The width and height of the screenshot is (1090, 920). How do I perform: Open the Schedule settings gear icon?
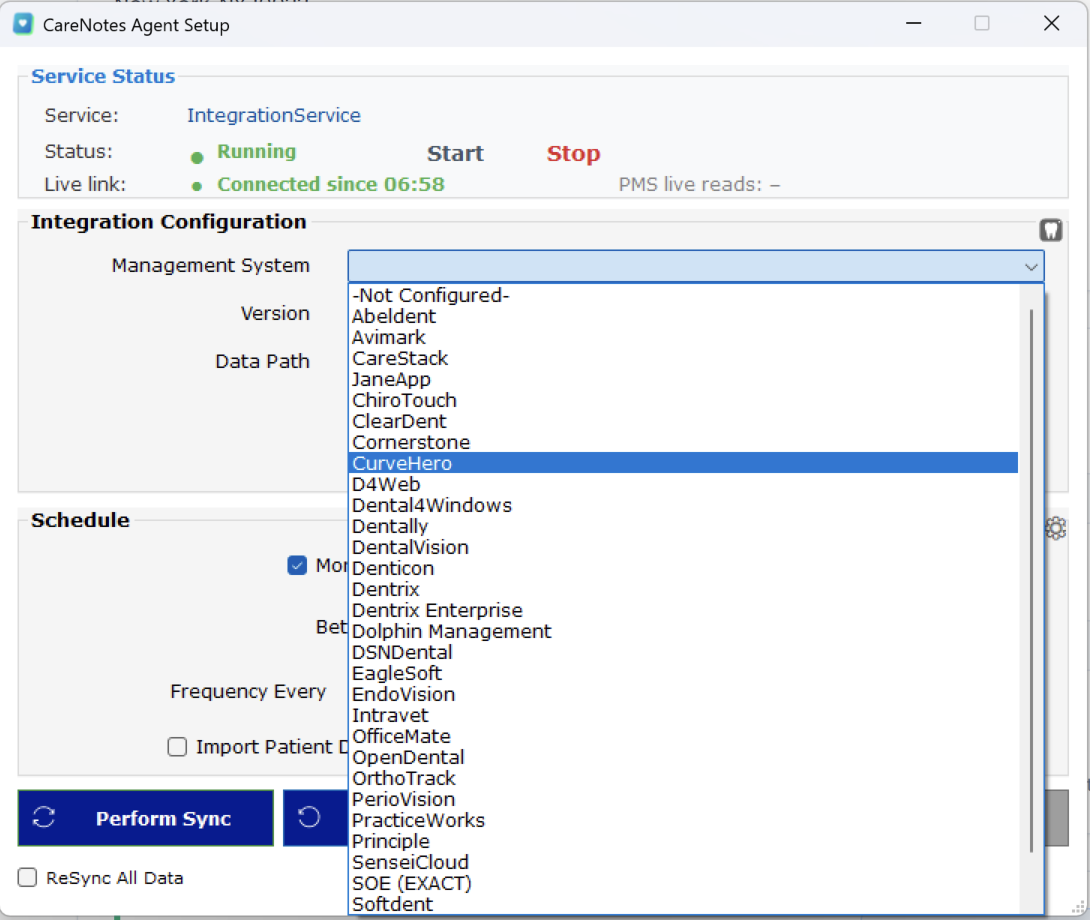pyautogui.click(x=1055, y=528)
